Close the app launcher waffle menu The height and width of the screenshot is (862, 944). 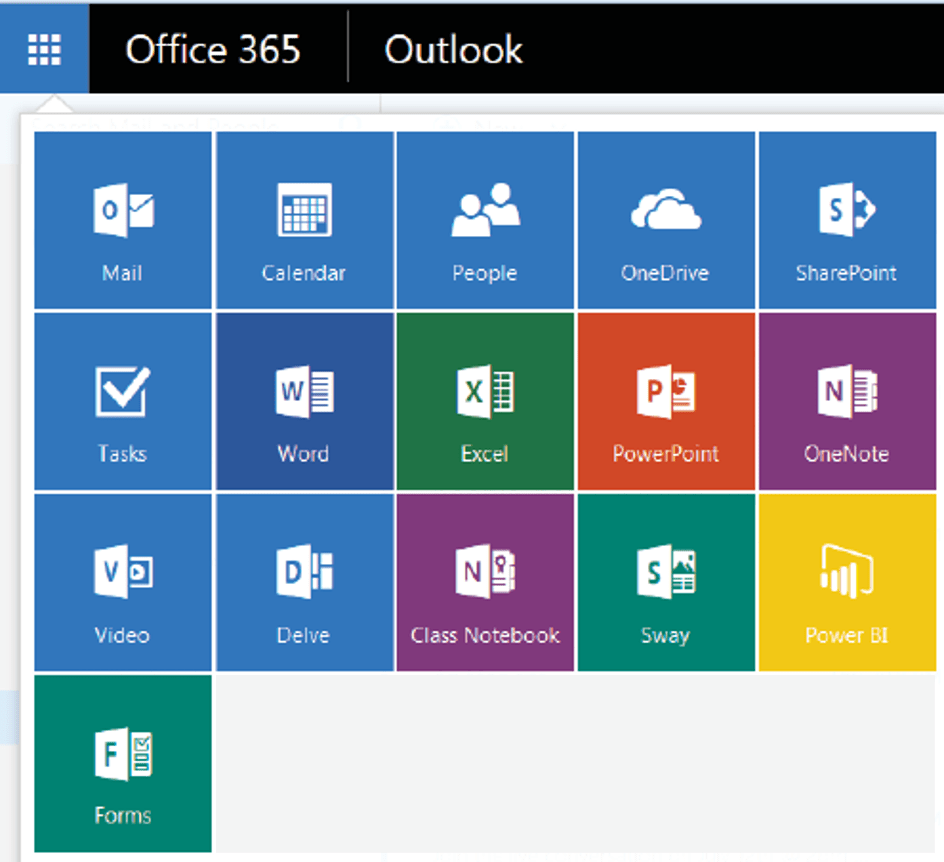(44, 48)
